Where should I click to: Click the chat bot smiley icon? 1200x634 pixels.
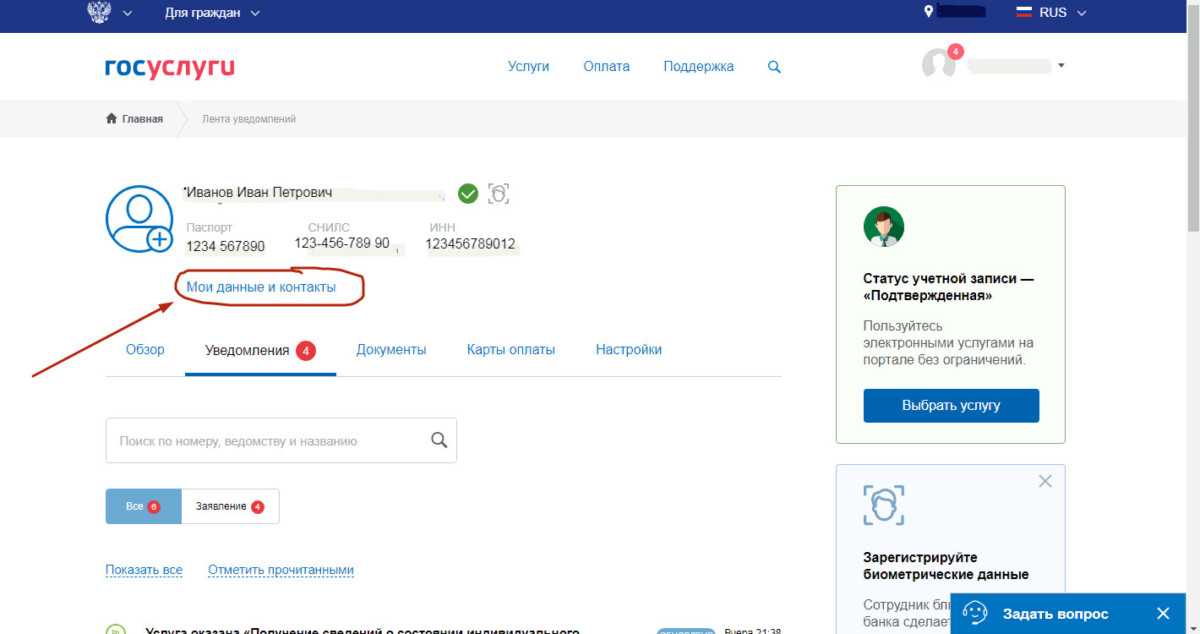[x=975, y=613]
